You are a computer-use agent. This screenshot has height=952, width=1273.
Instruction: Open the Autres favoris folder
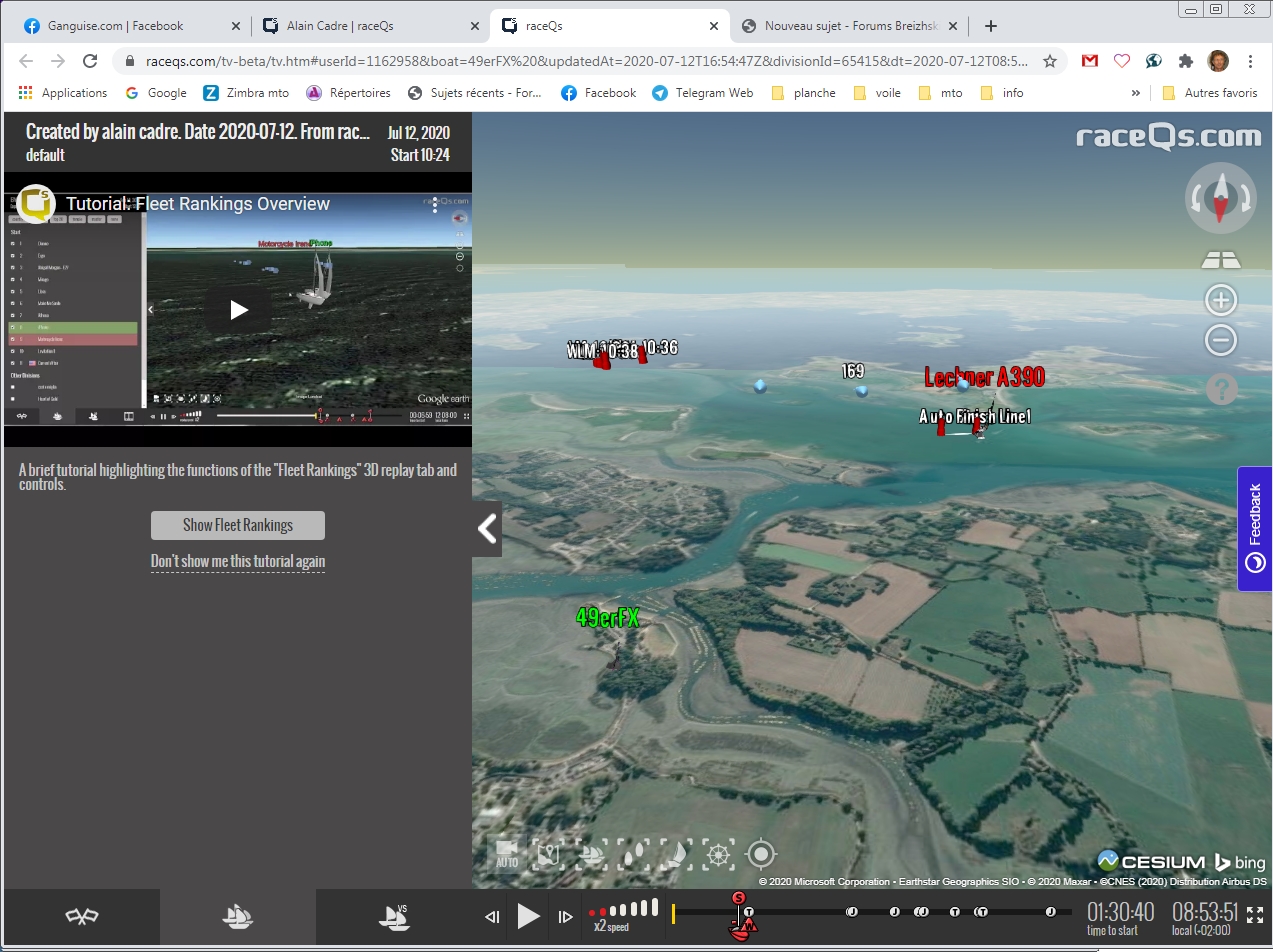point(1210,93)
